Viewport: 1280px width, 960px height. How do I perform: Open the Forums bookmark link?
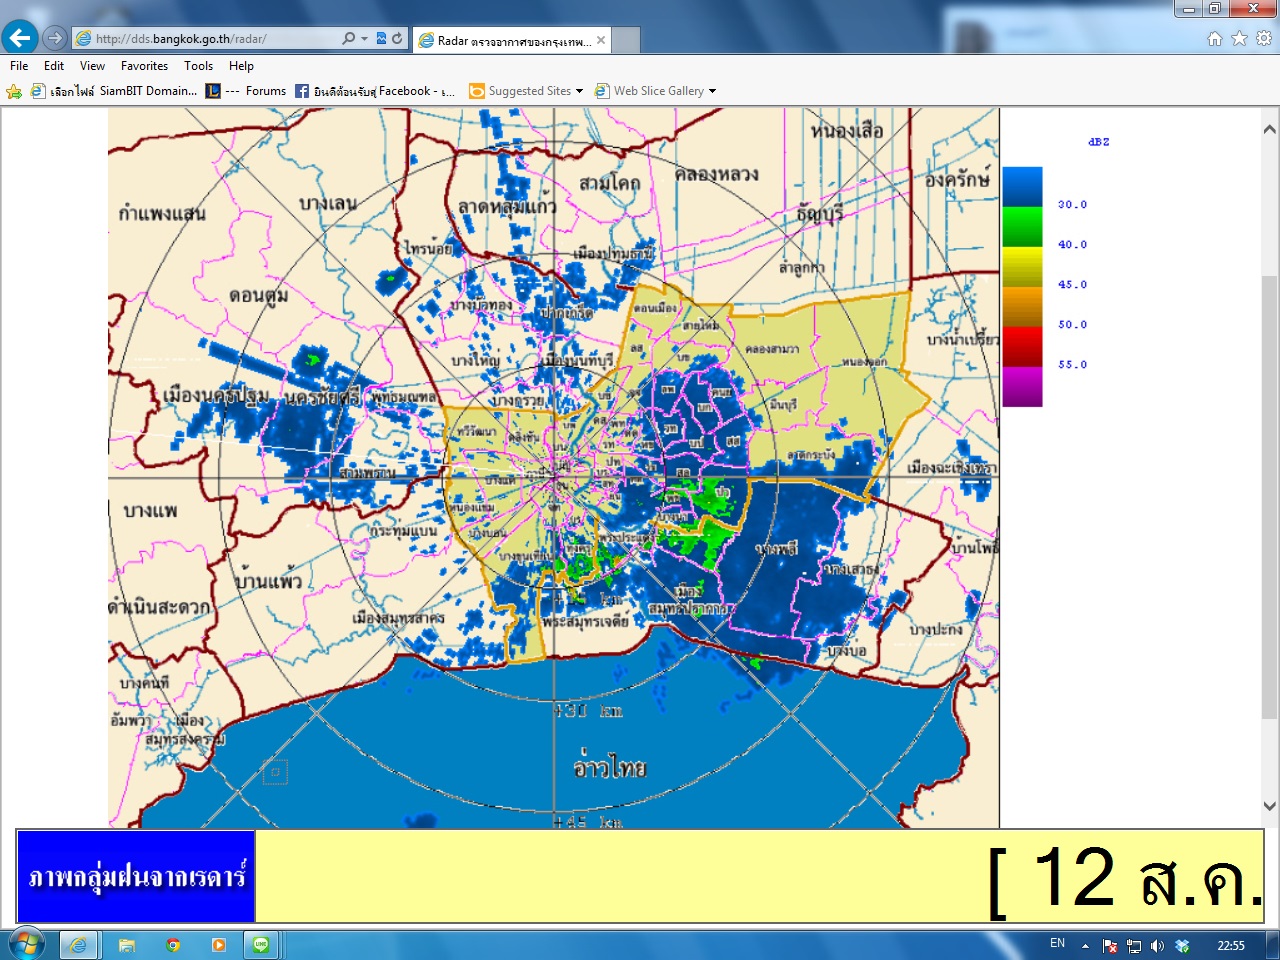[x=265, y=91]
